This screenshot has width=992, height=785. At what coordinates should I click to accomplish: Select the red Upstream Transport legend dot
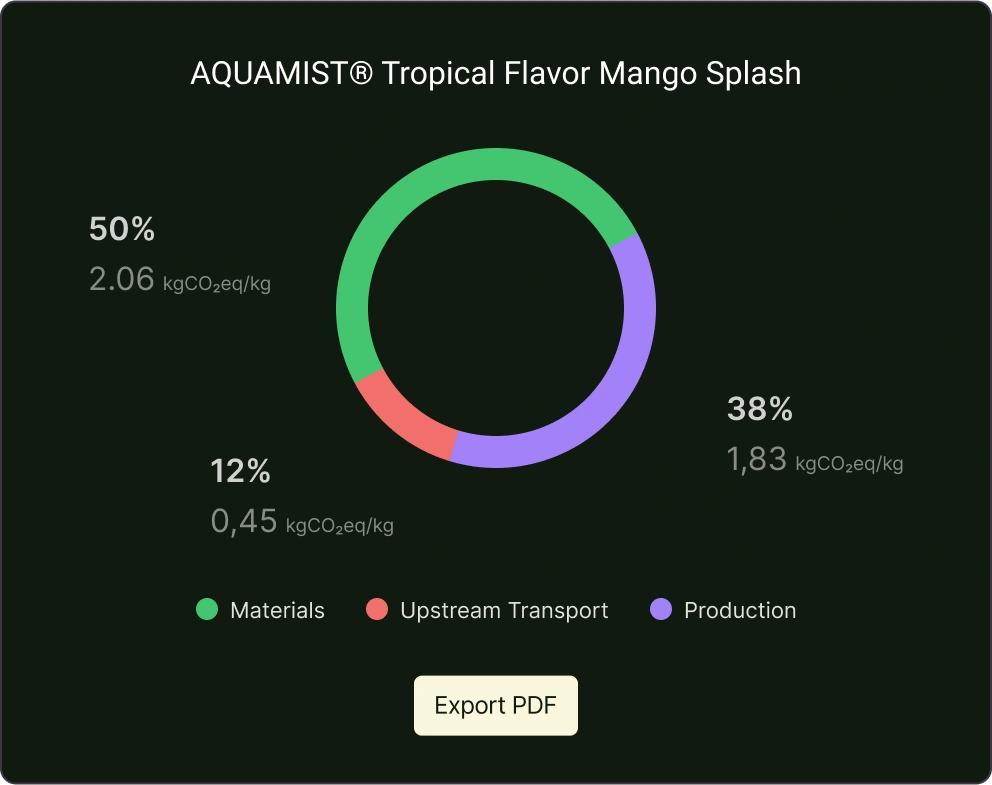(x=377, y=609)
